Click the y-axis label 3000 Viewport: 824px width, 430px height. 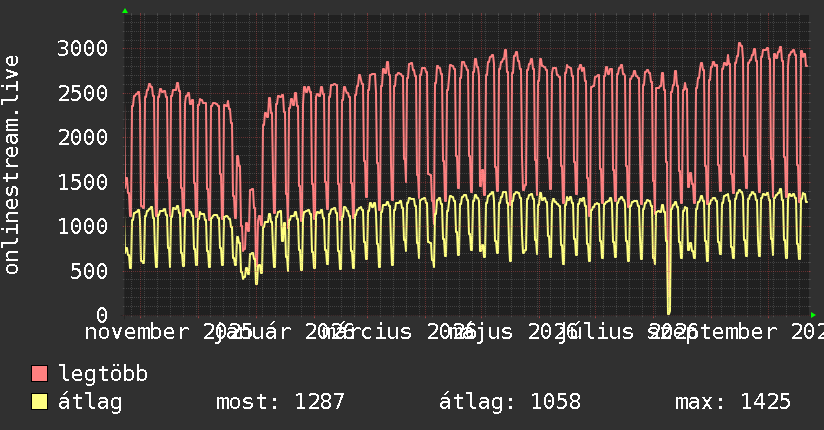[83, 48]
